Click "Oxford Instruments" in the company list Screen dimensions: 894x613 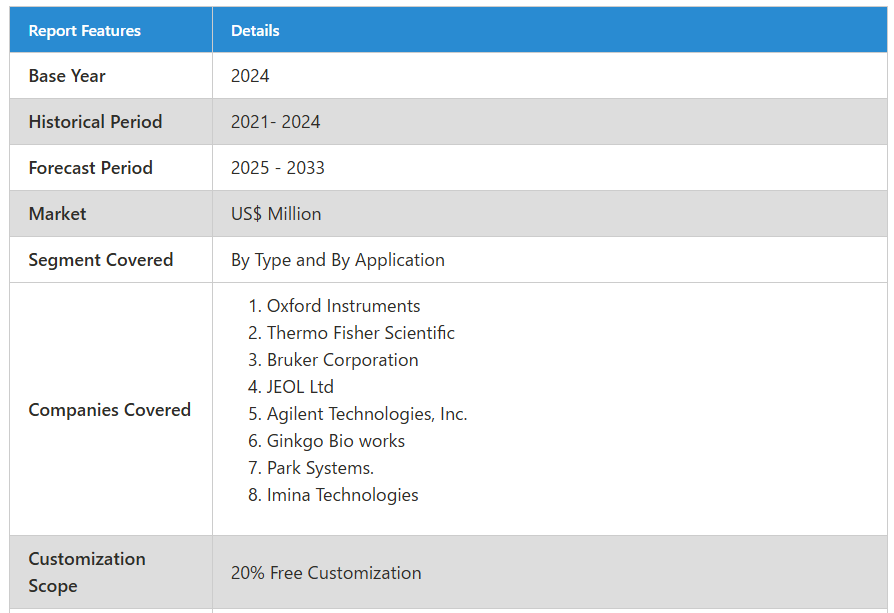click(x=343, y=306)
